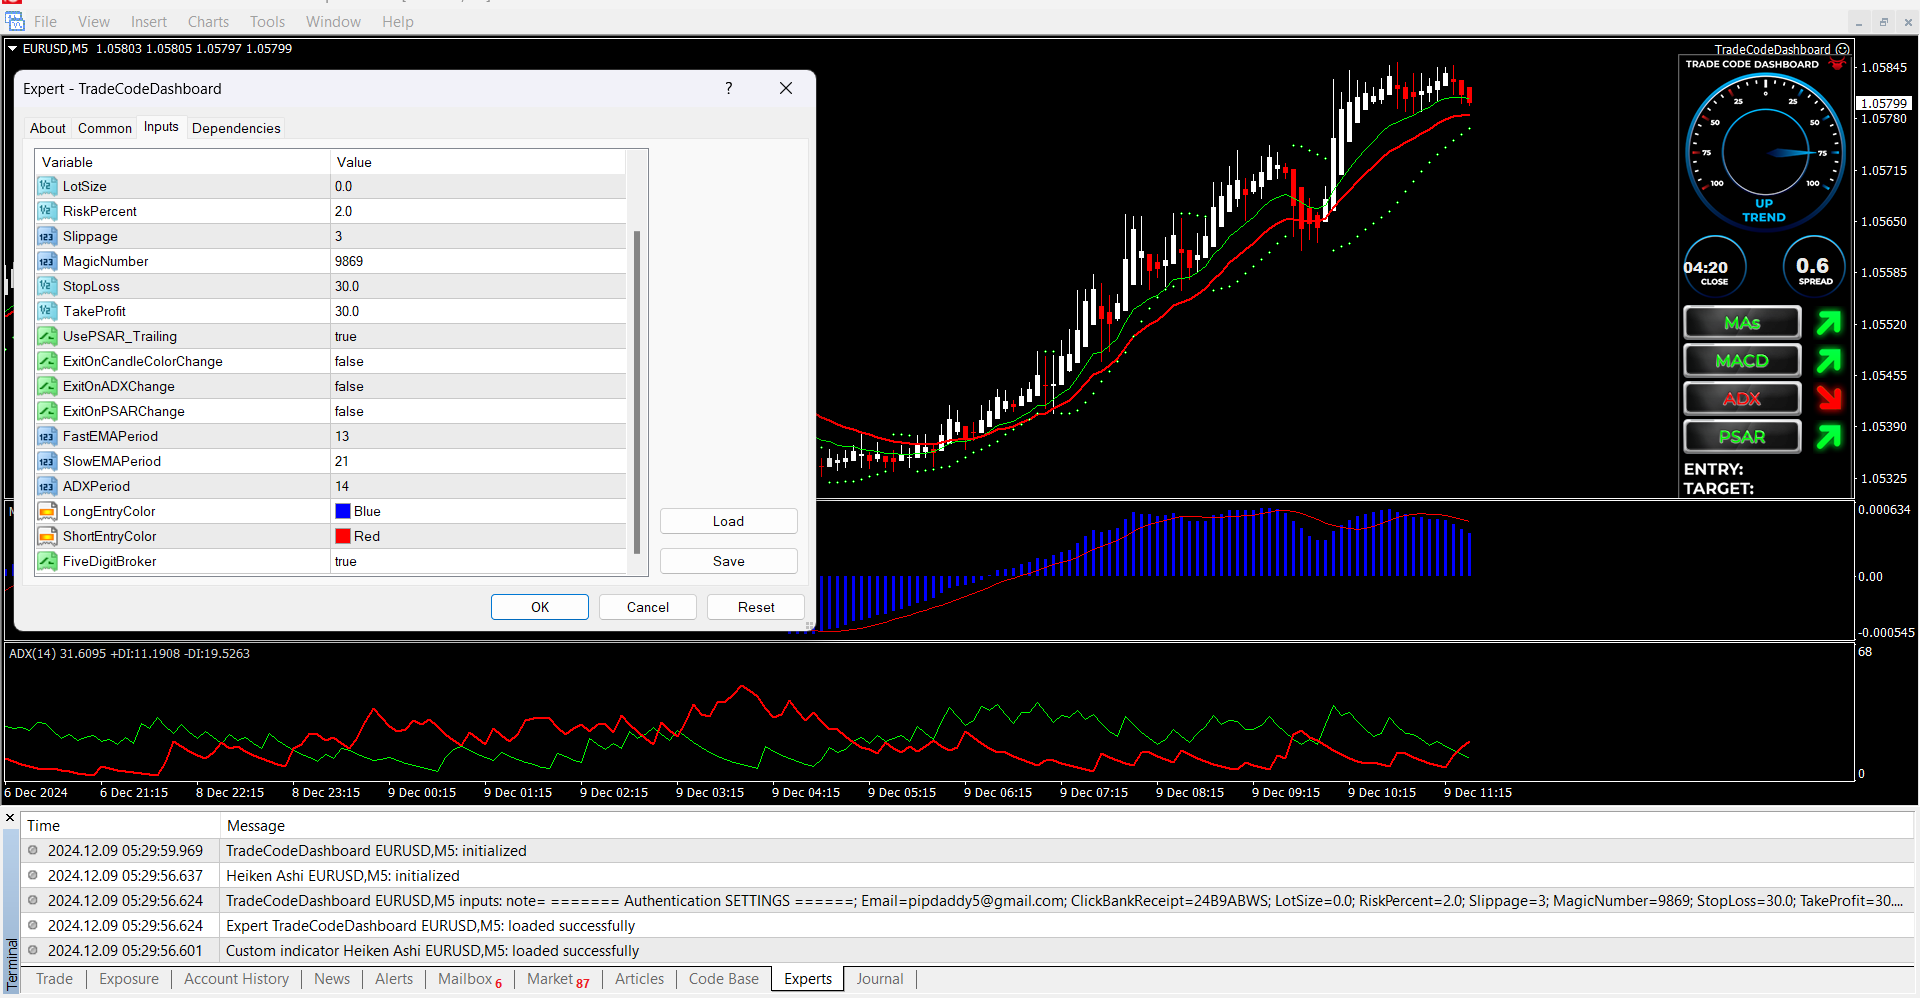The image size is (1920, 998).
Task: Toggle the UsePSAR_Trailing true value
Action: point(478,336)
